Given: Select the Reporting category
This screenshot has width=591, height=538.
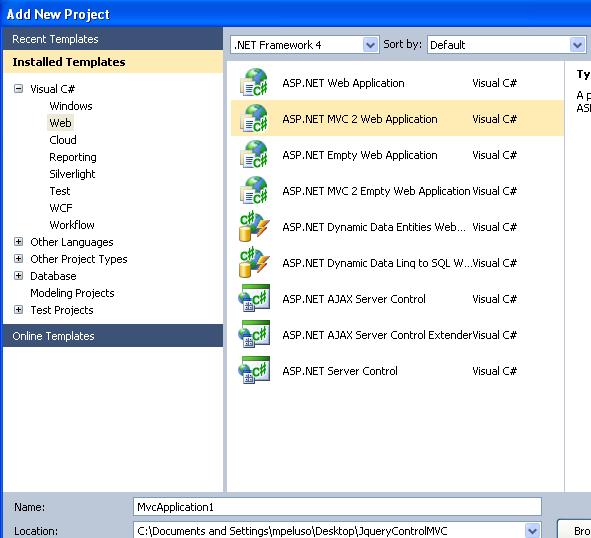Looking at the screenshot, I should tap(73, 157).
